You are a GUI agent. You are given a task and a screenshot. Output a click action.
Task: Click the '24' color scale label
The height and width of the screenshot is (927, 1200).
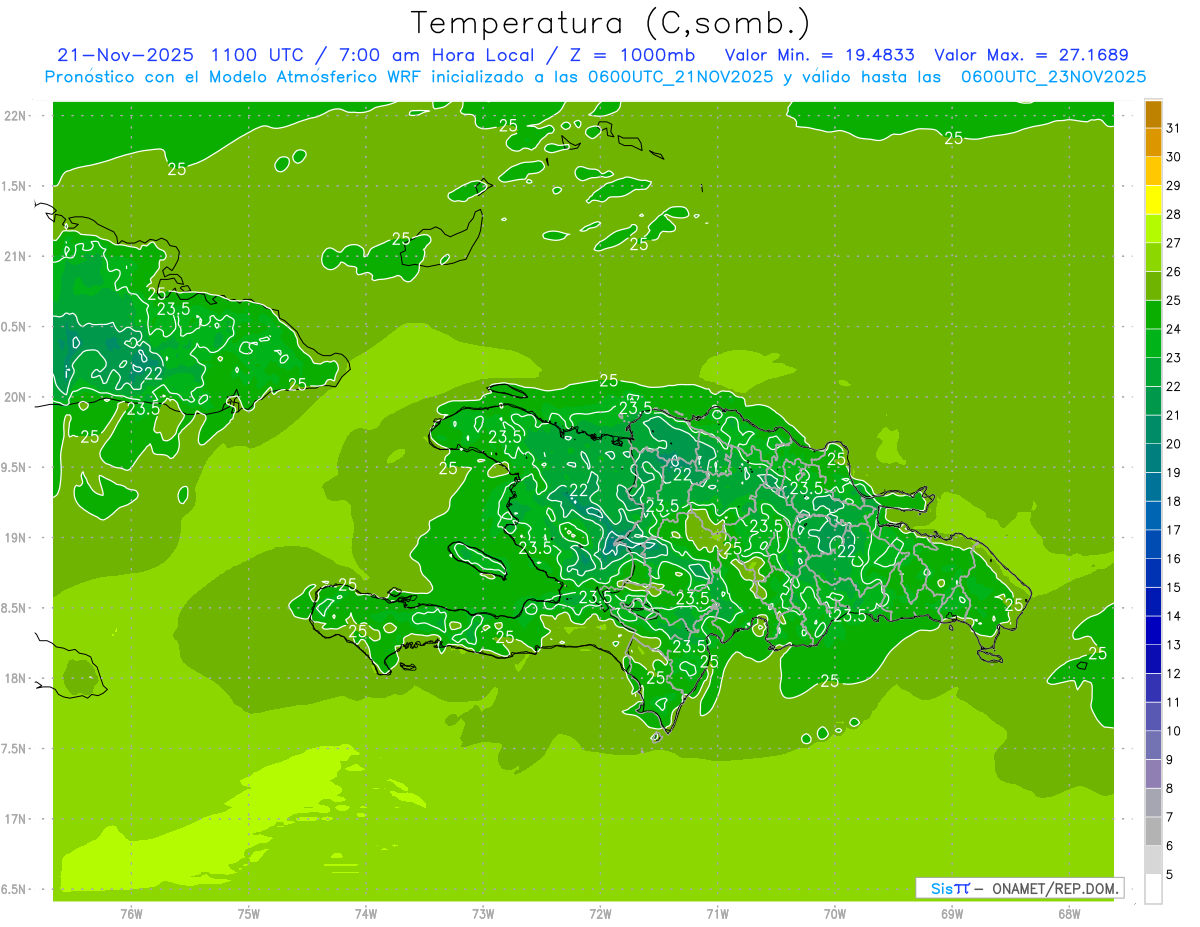coord(1174,328)
